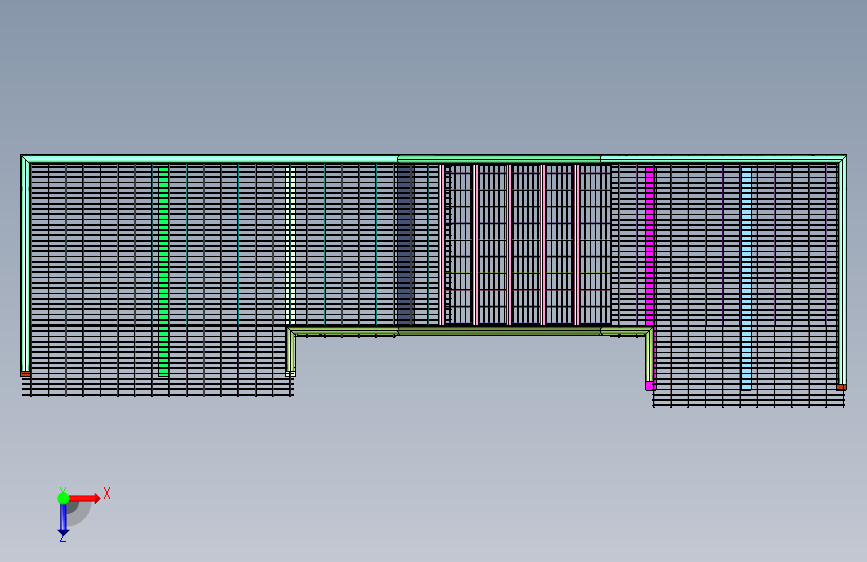This screenshot has height=562, width=867.
Task: Select the orange foot cap on the right frame post
Action: click(x=841, y=387)
